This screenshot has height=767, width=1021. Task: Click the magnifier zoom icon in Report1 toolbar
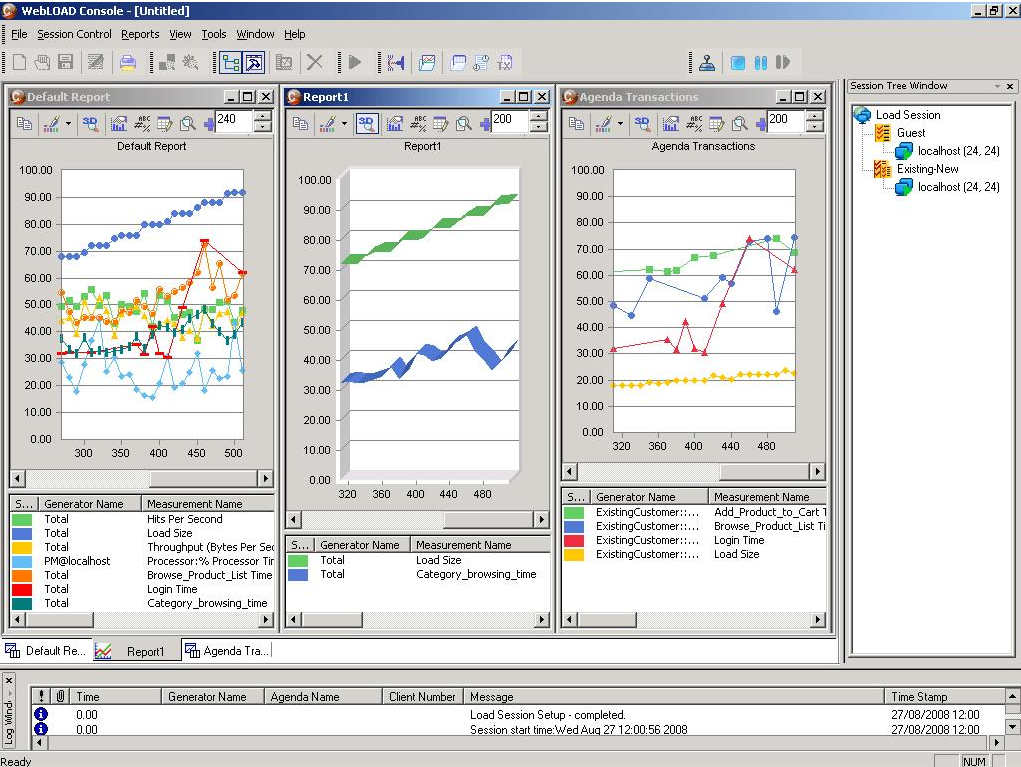[464, 123]
